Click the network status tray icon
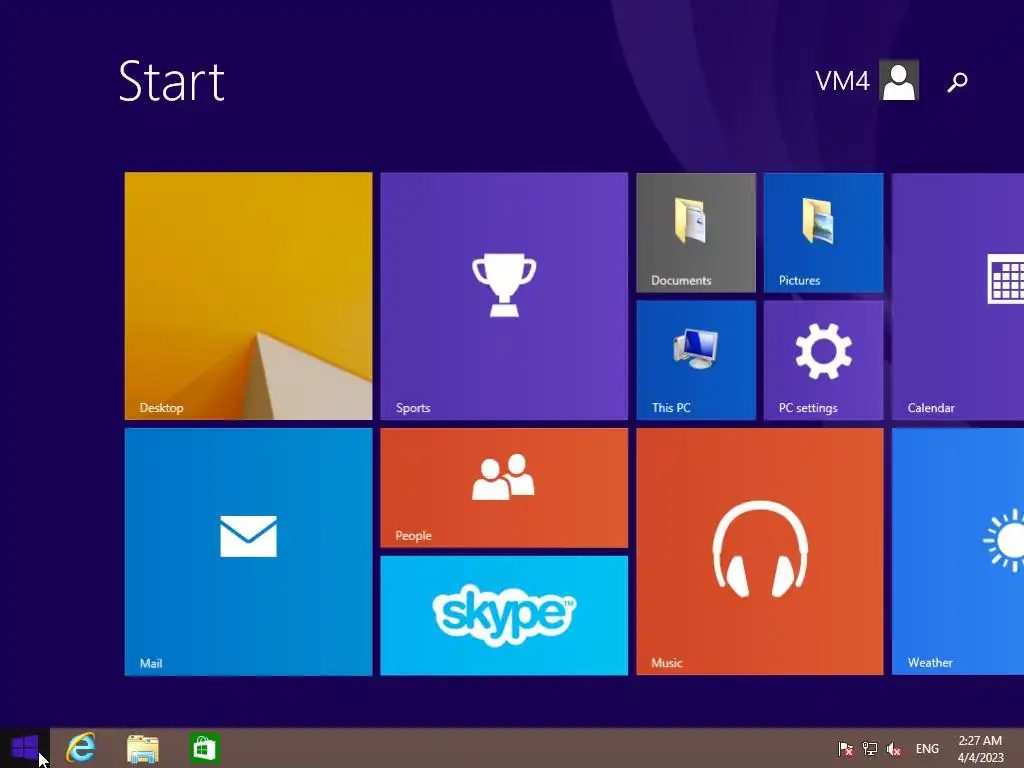The height and width of the screenshot is (768, 1024). [870, 749]
